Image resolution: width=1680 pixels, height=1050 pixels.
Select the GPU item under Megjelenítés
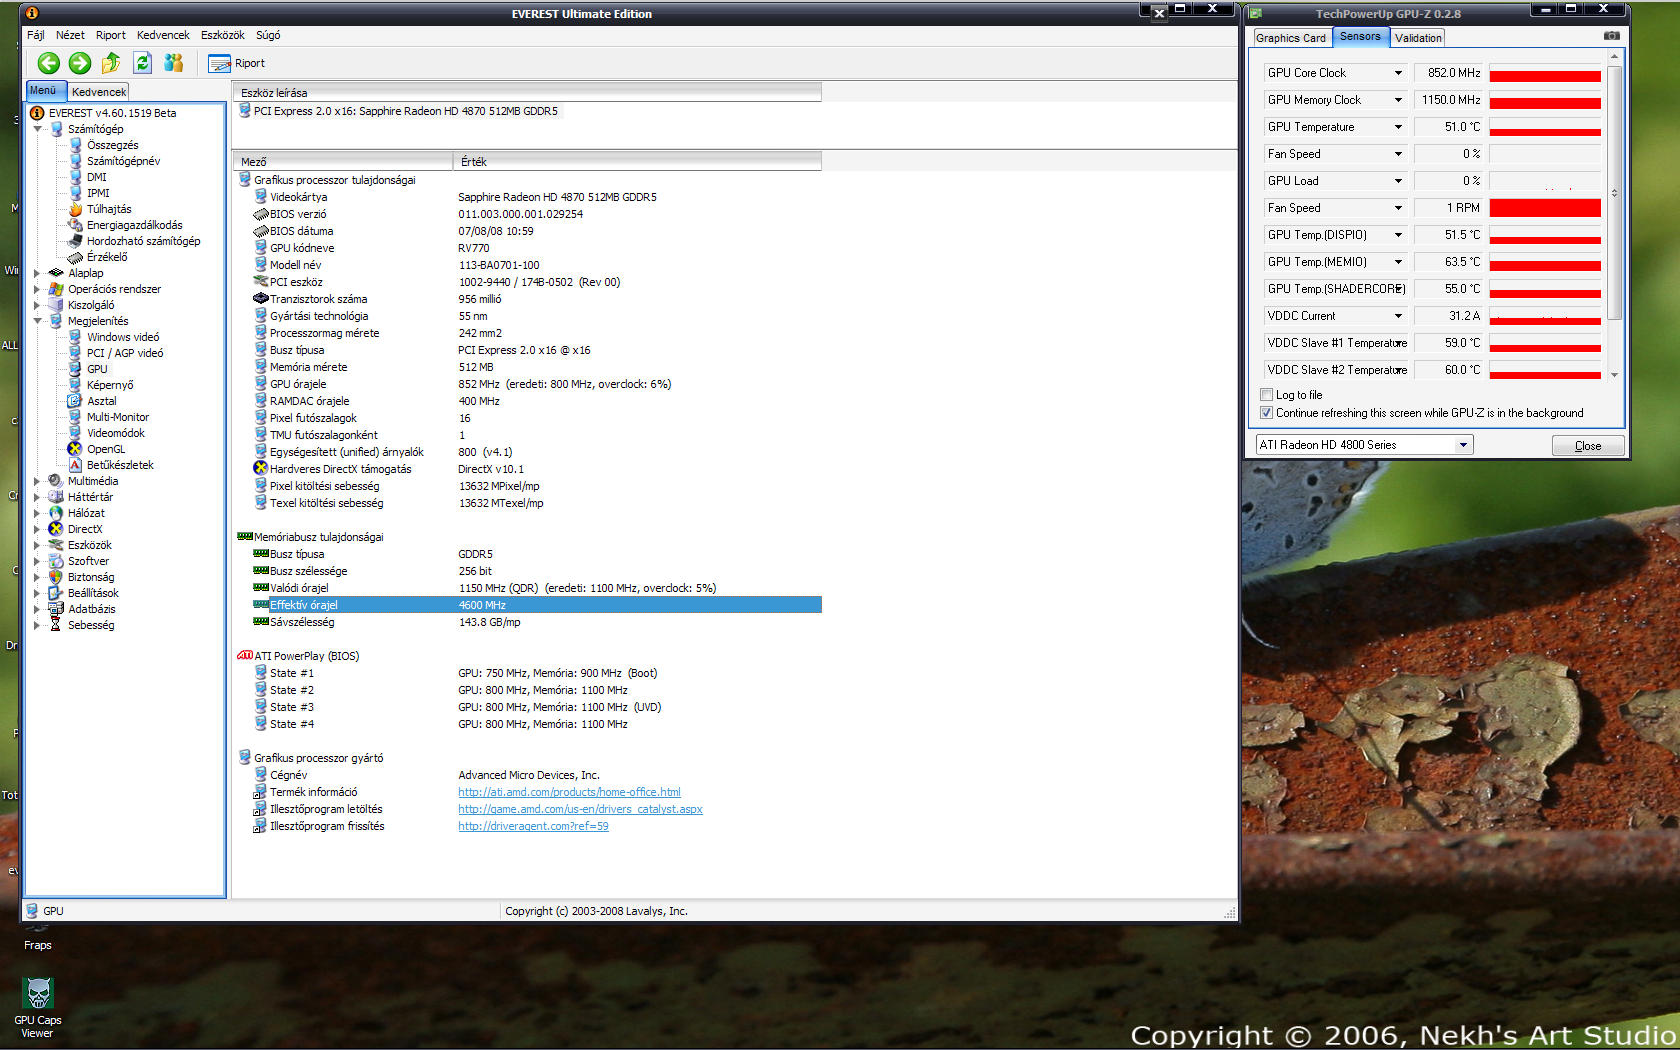point(96,369)
